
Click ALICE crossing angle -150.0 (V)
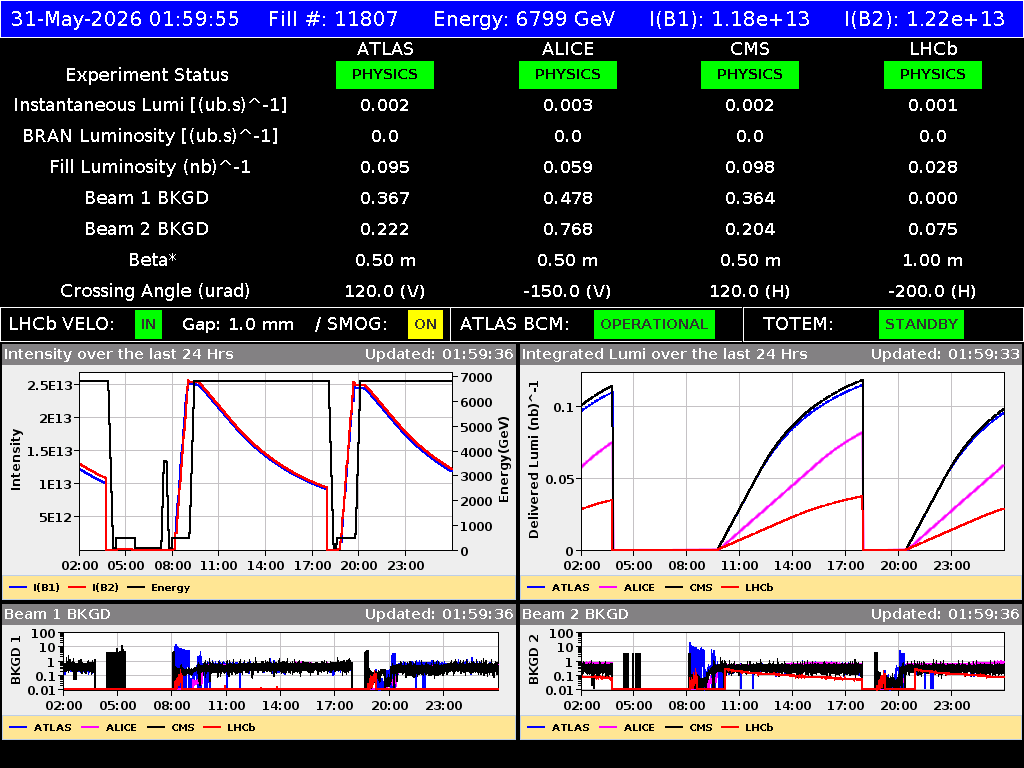568,291
